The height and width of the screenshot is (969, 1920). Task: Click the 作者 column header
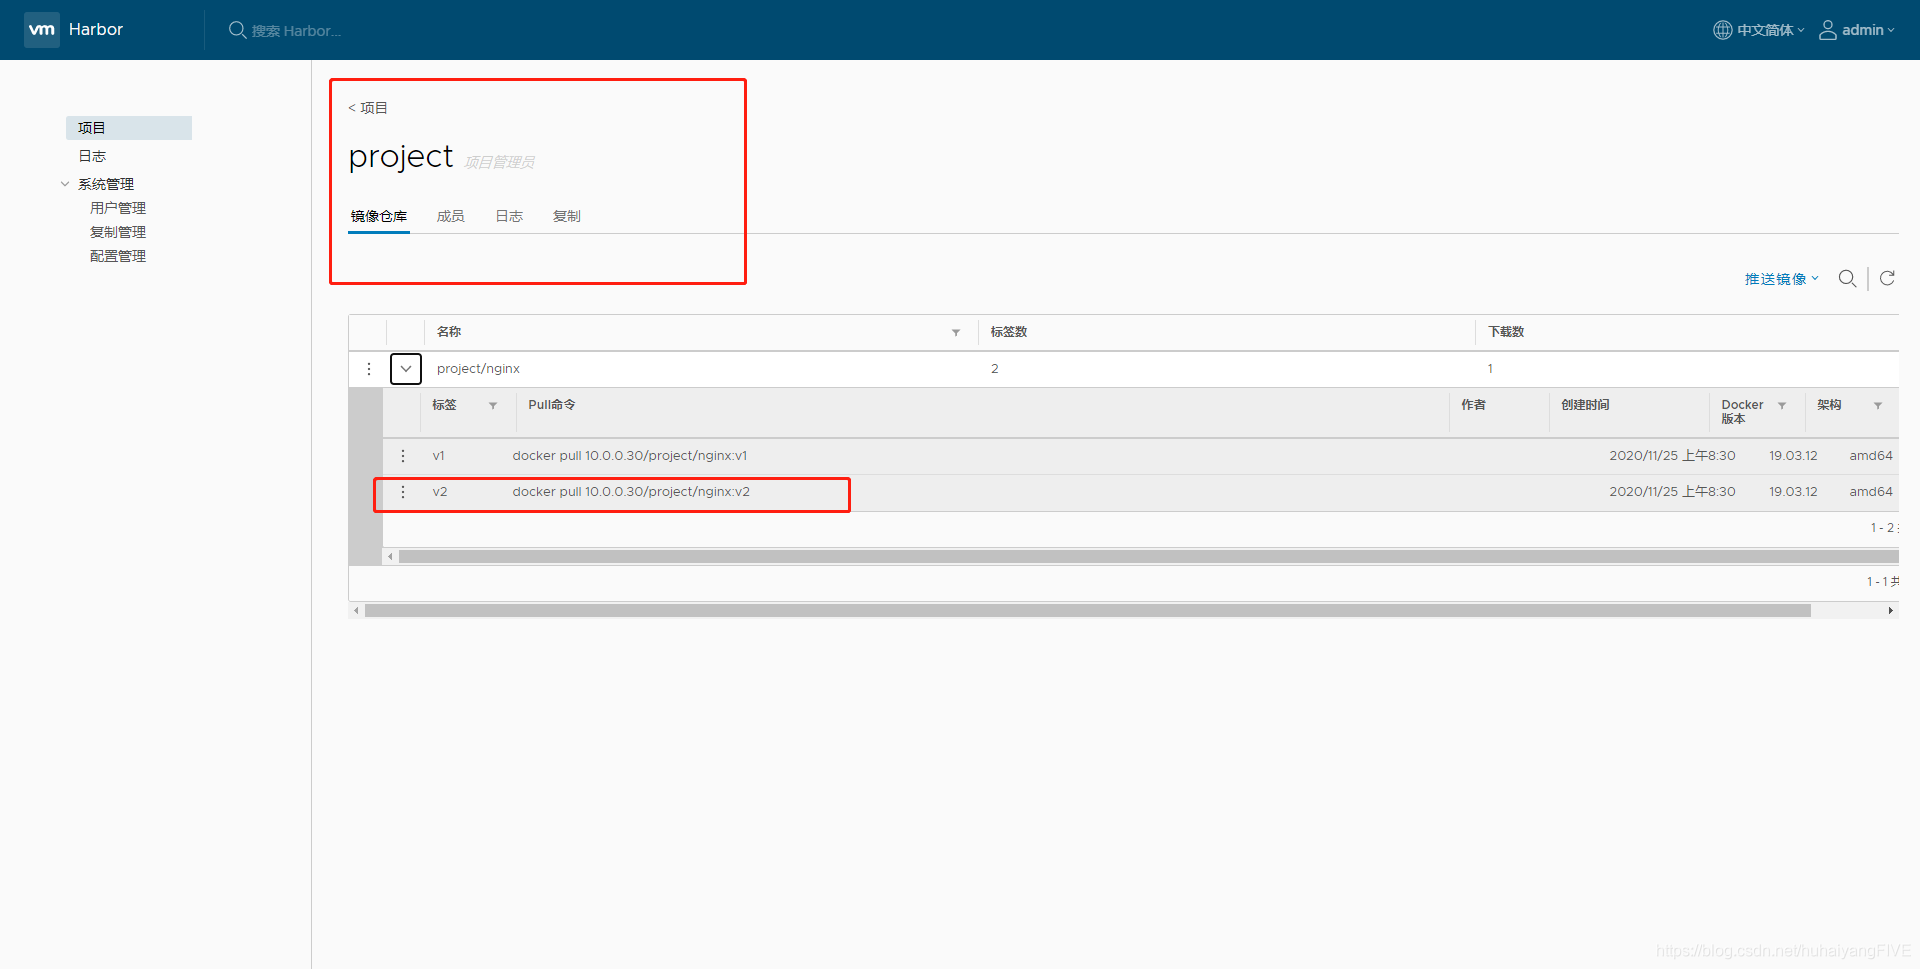pos(1473,405)
